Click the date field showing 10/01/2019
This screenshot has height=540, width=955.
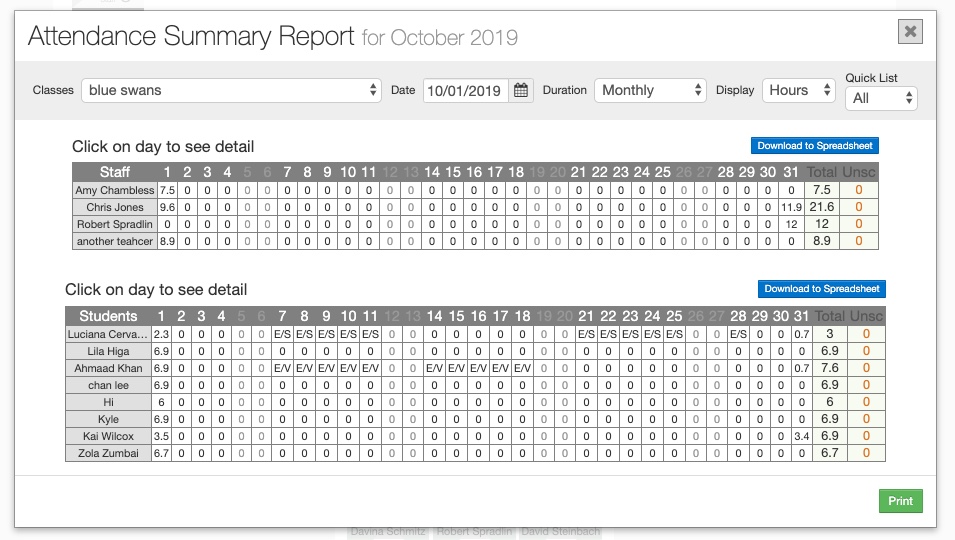point(466,90)
